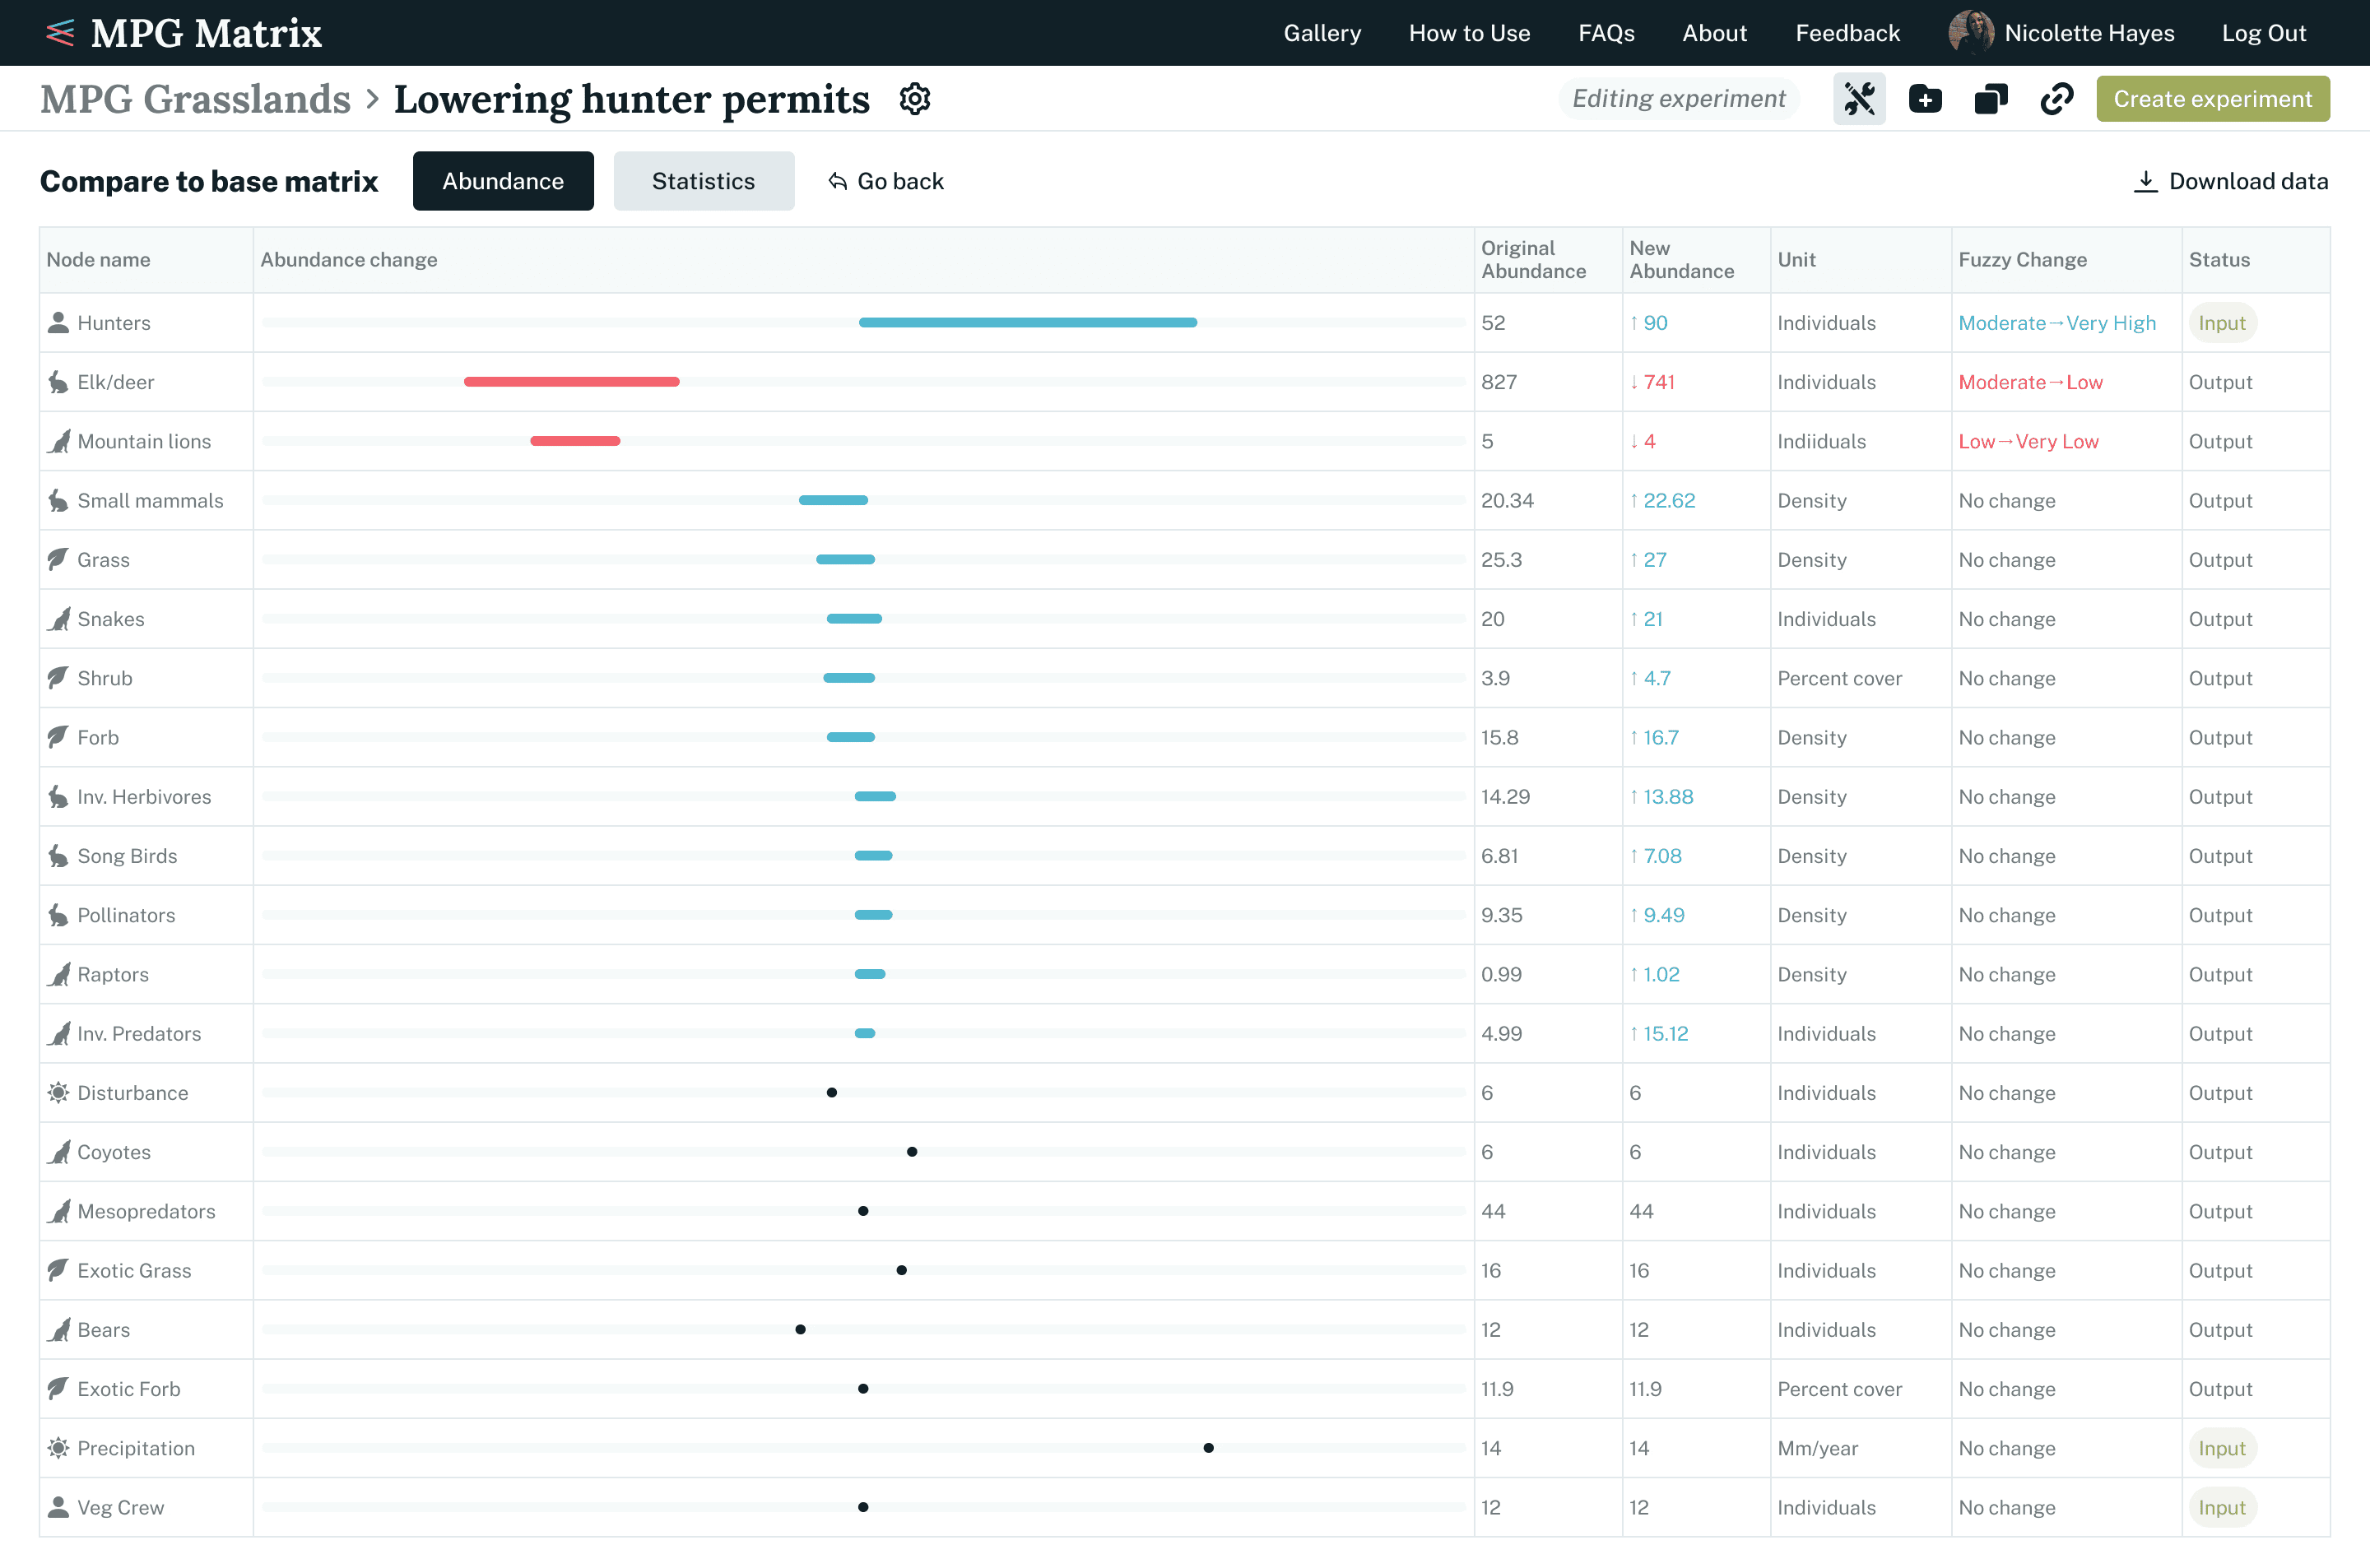2370x1568 pixels.
Task: Open the edit tools icon
Action: click(1859, 99)
